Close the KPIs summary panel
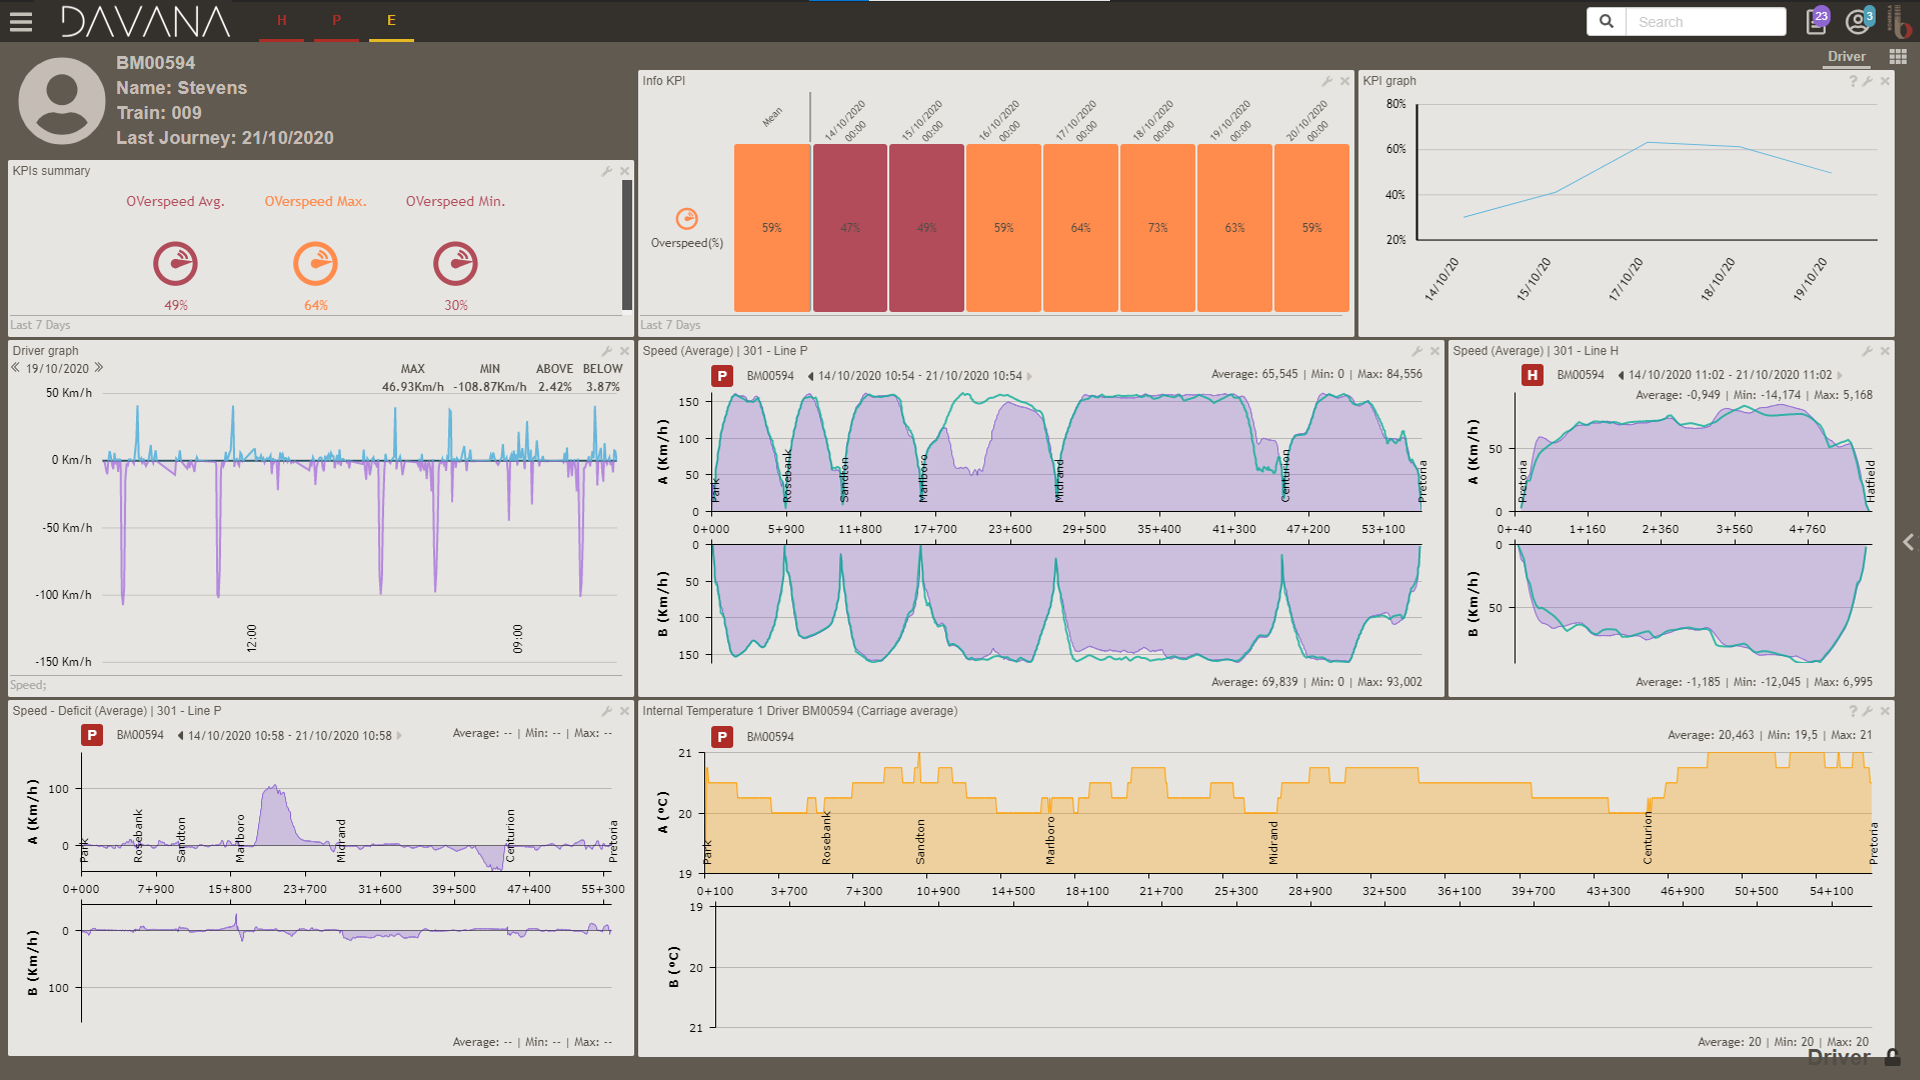The height and width of the screenshot is (1080, 1920). point(625,171)
